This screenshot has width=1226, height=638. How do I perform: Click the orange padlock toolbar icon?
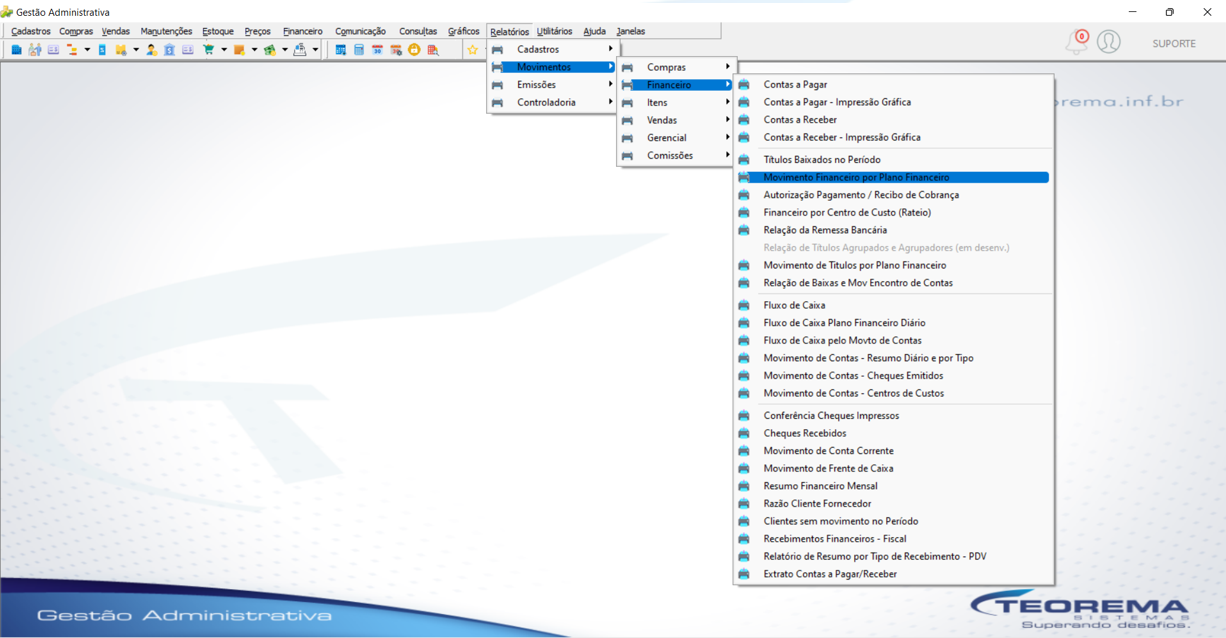click(414, 49)
